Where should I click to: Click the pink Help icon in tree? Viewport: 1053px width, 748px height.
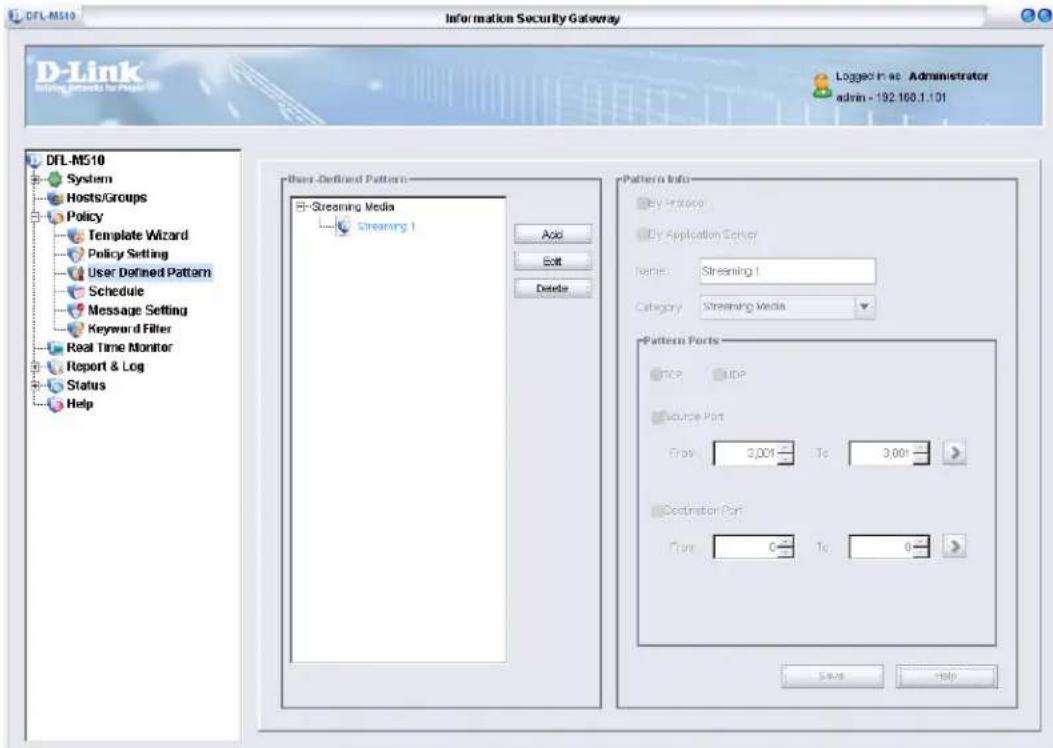55,404
